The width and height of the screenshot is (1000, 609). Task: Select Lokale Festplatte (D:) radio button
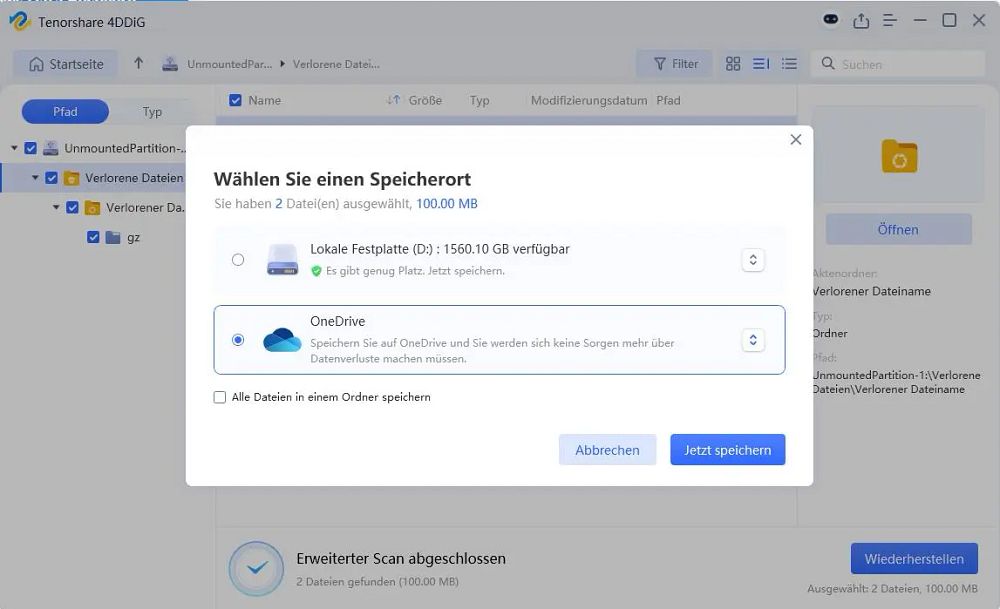point(238,260)
